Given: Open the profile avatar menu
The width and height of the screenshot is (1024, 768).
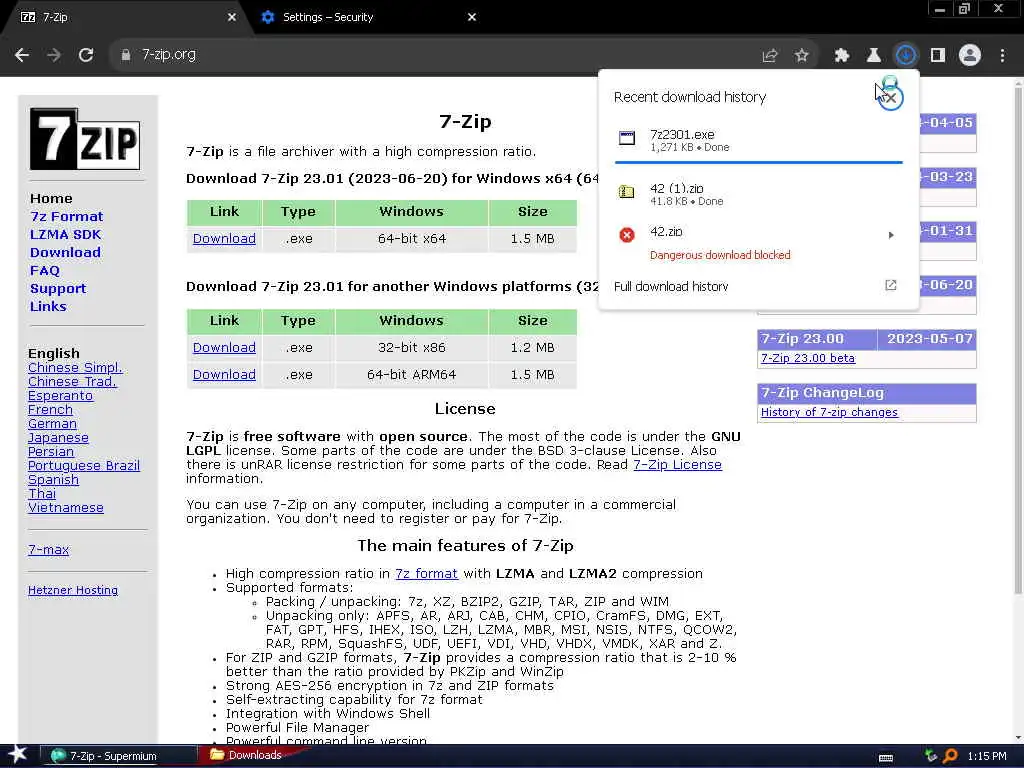Looking at the screenshot, I should (x=970, y=56).
